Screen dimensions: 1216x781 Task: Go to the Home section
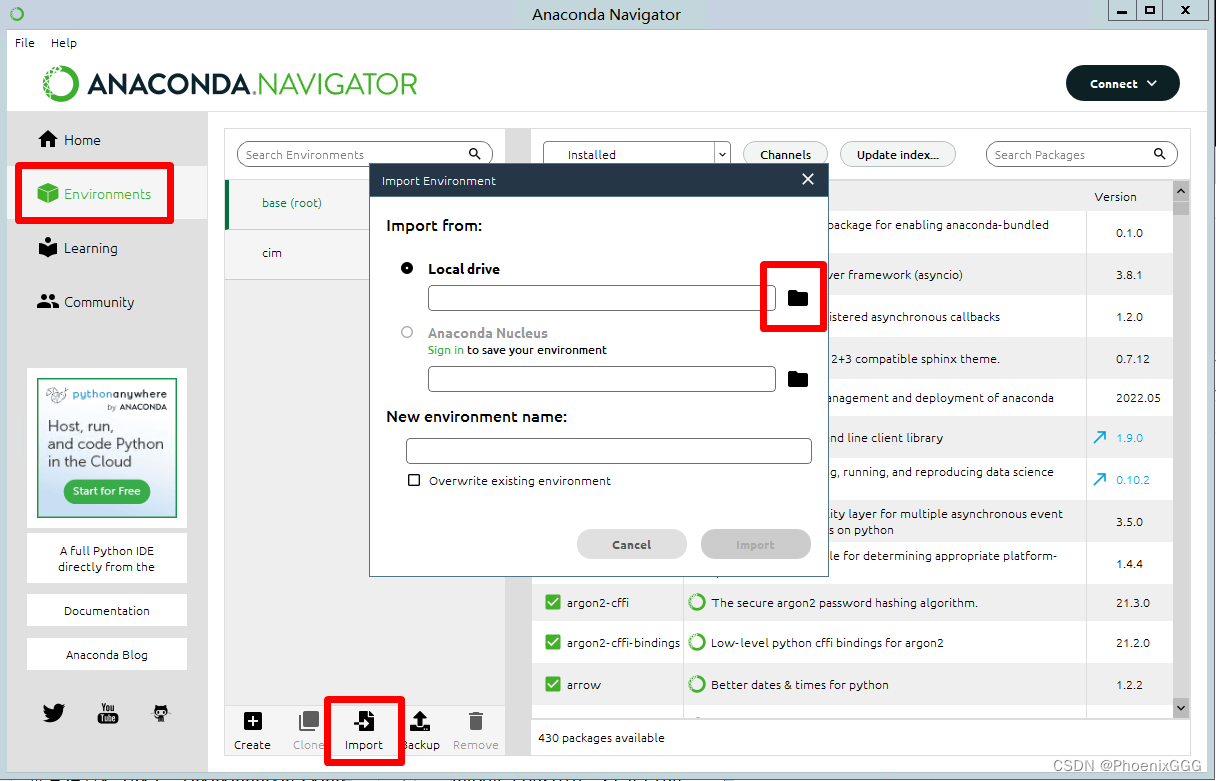click(70, 140)
